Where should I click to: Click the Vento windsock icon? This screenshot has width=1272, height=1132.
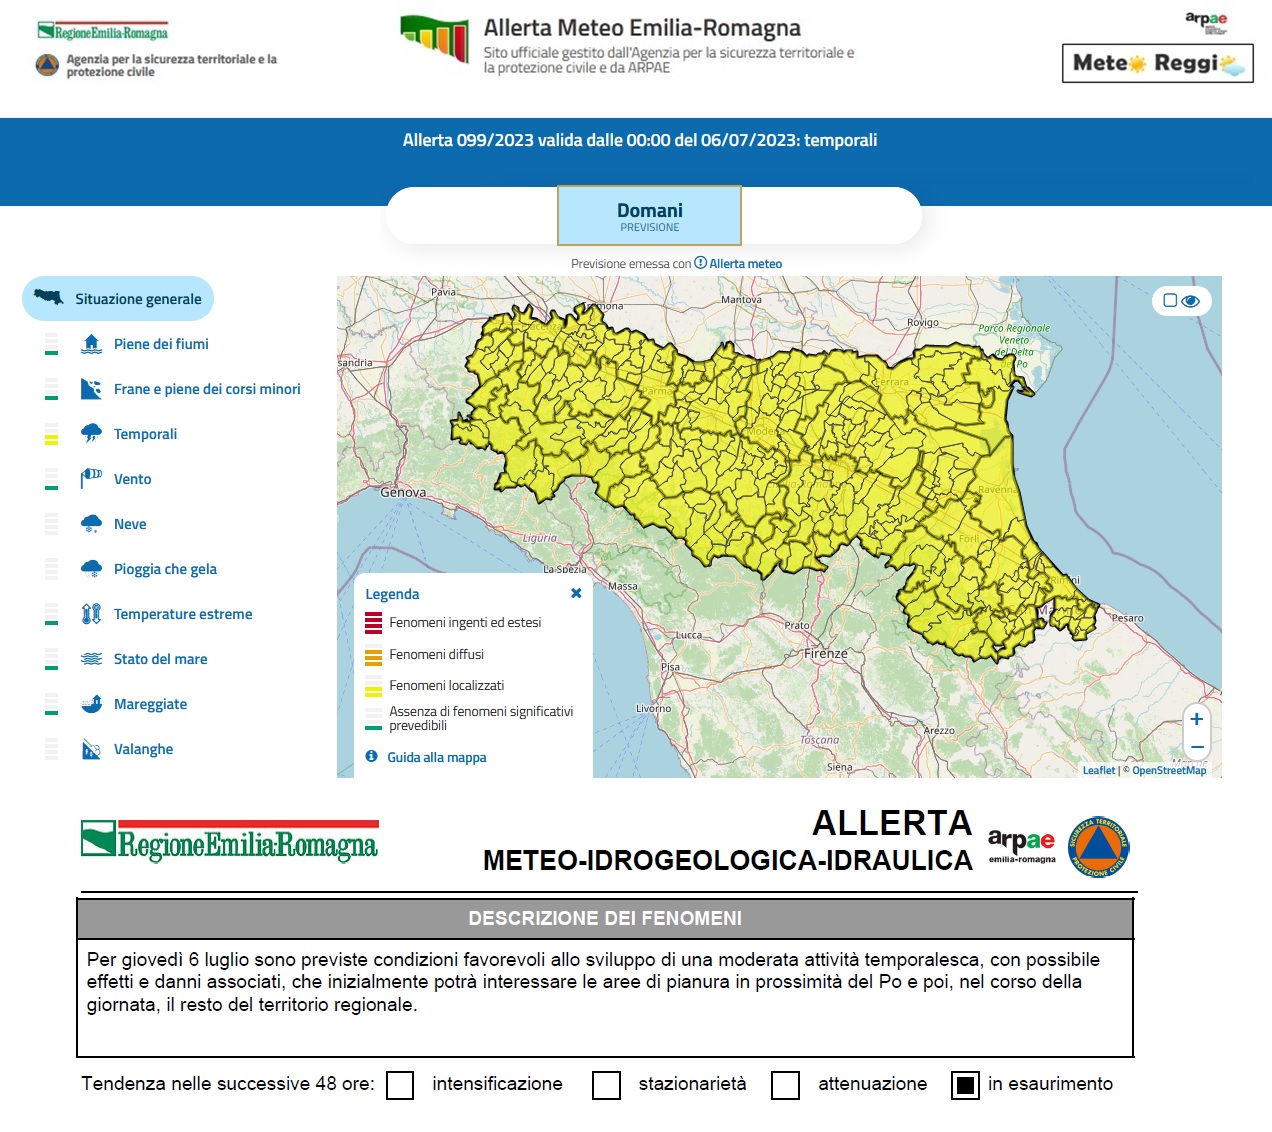coord(91,479)
